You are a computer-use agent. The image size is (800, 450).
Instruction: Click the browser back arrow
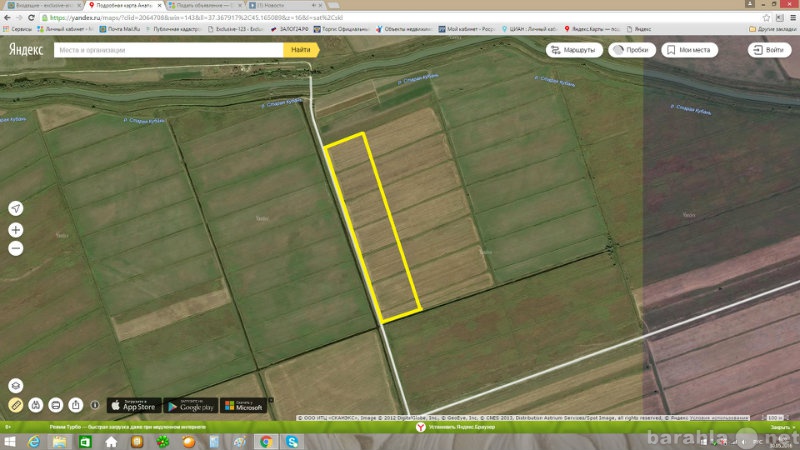7,17
